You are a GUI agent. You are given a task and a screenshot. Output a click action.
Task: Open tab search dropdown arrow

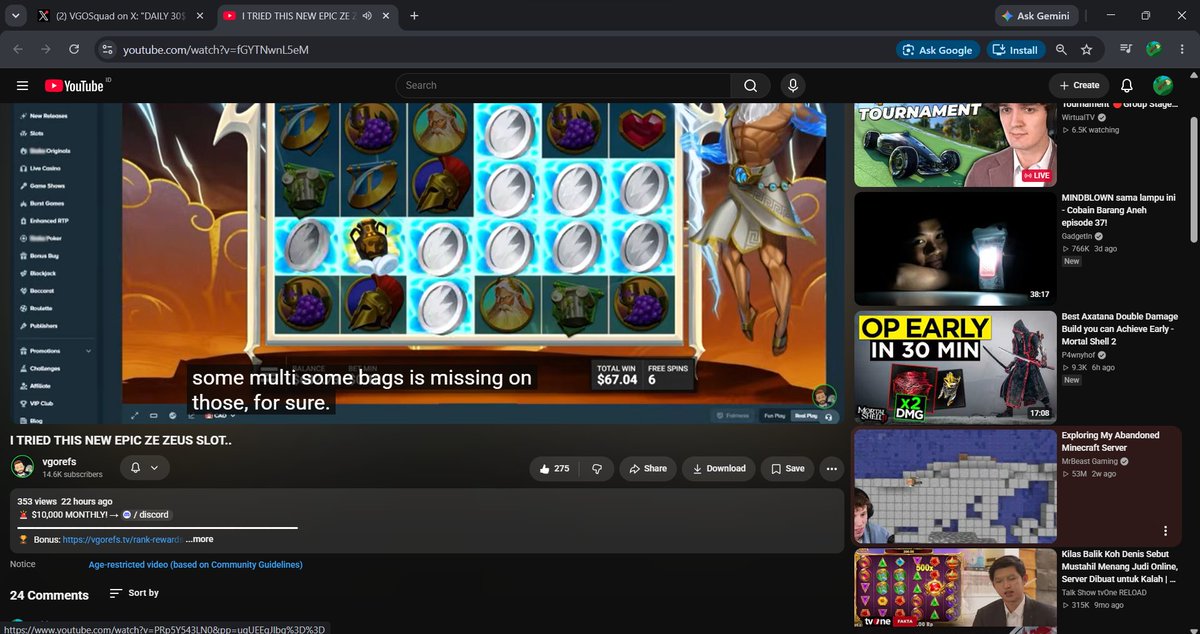coord(13,16)
